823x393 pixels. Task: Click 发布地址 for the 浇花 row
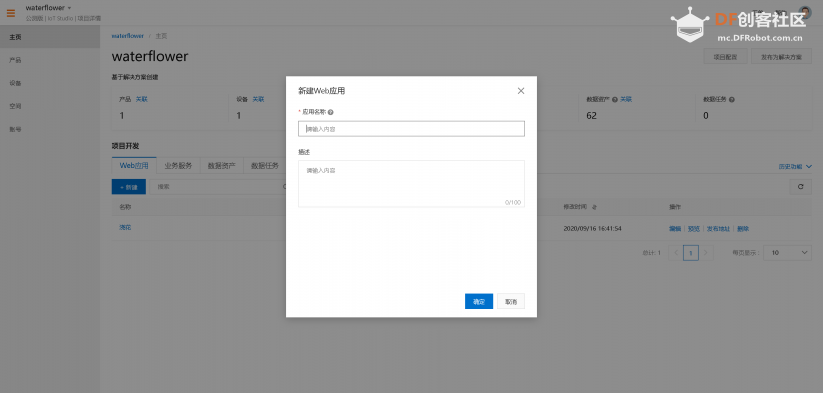click(719, 229)
